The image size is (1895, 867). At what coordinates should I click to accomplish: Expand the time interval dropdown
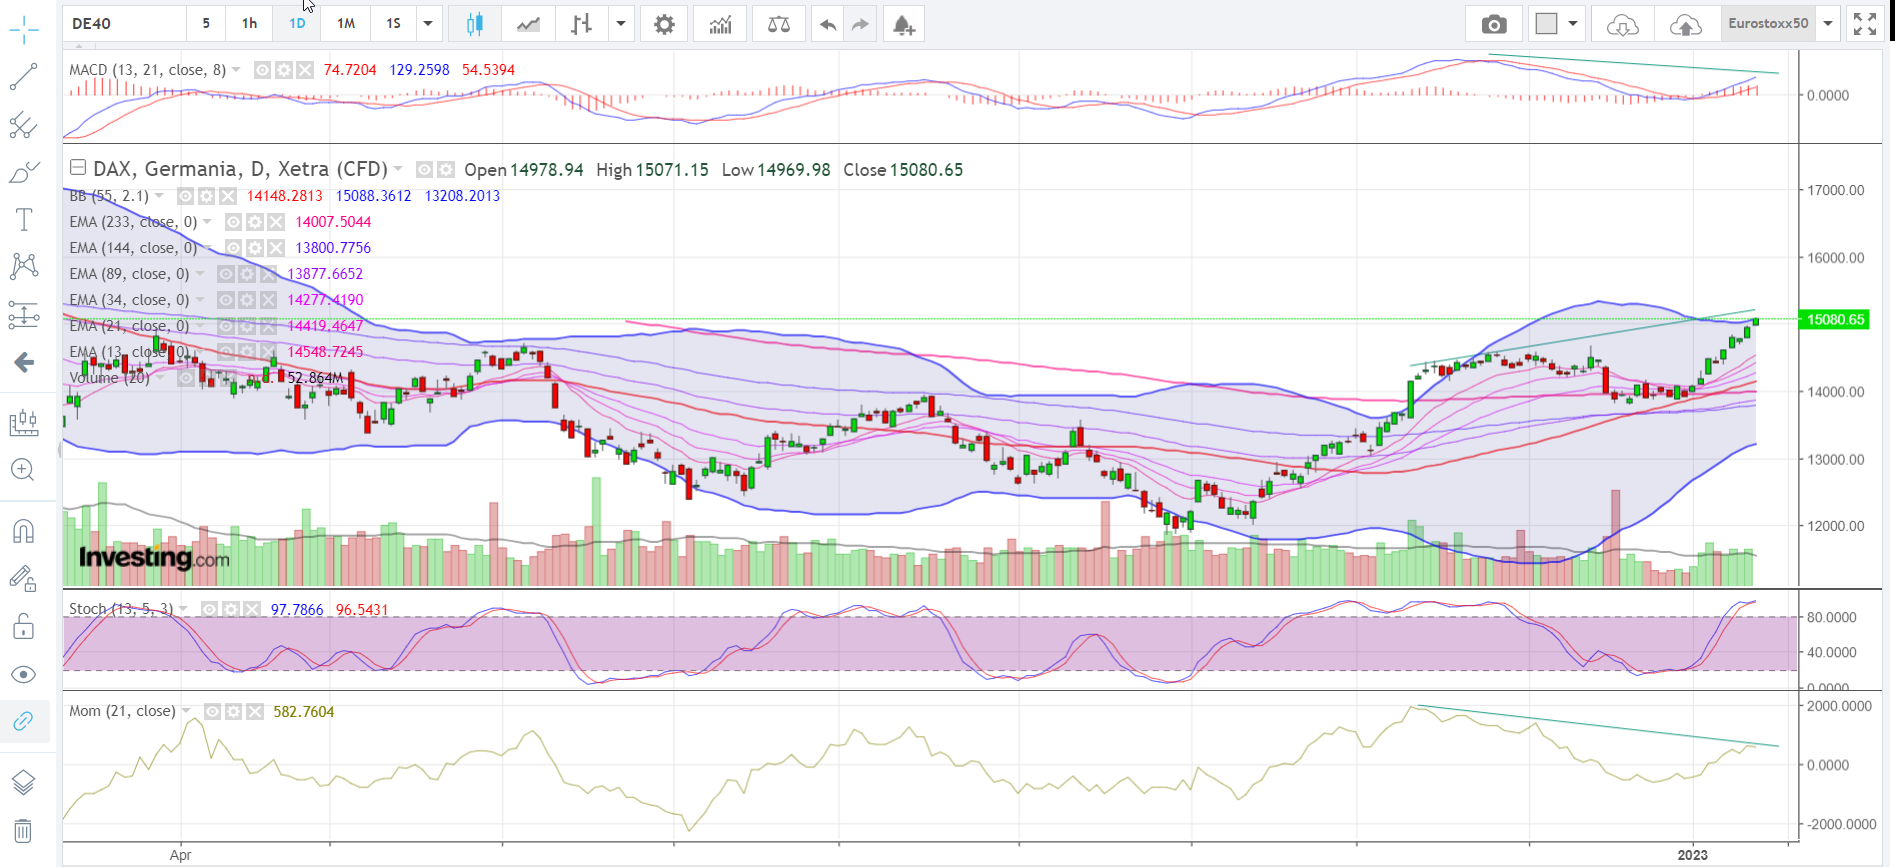(428, 23)
